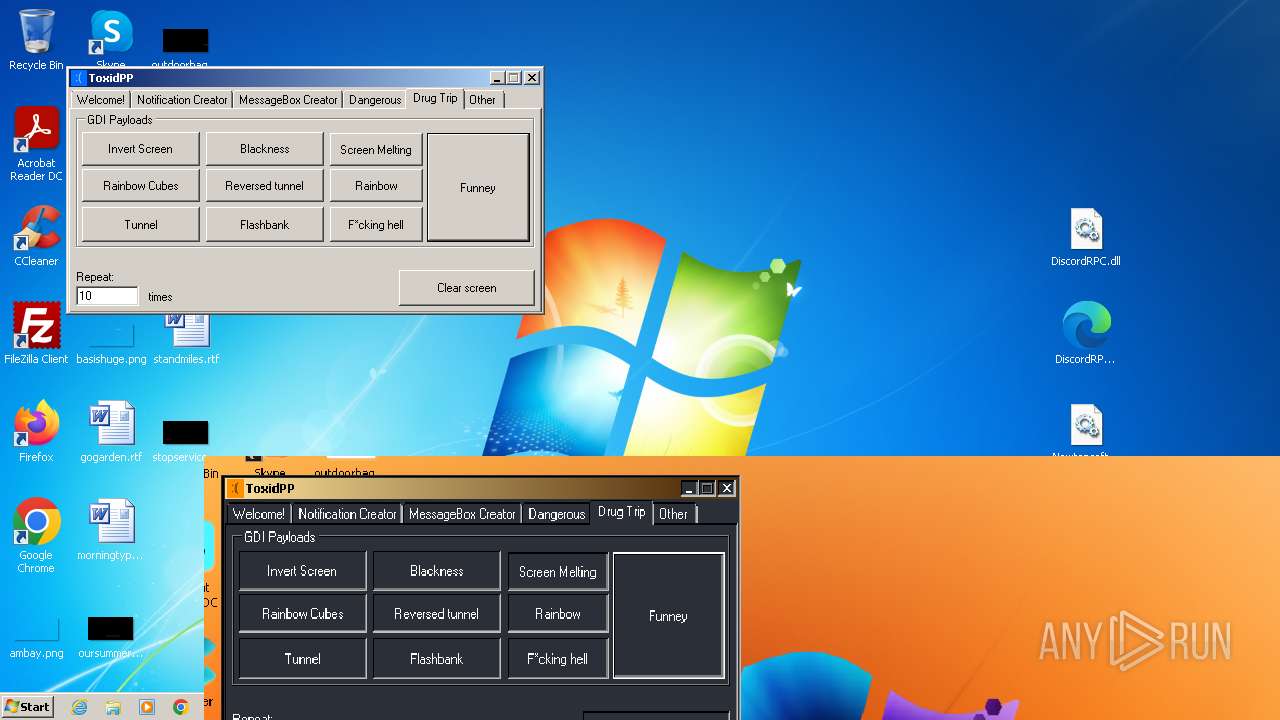Open the Windows Start menu
Image resolution: width=1280 pixels, height=720 pixels.
click(27, 706)
